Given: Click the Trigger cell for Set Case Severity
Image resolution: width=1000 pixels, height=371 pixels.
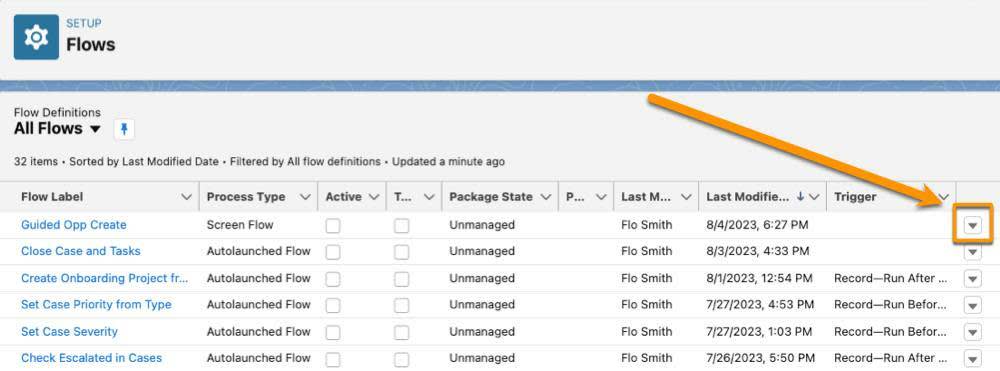Looking at the screenshot, I should pos(890,331).
